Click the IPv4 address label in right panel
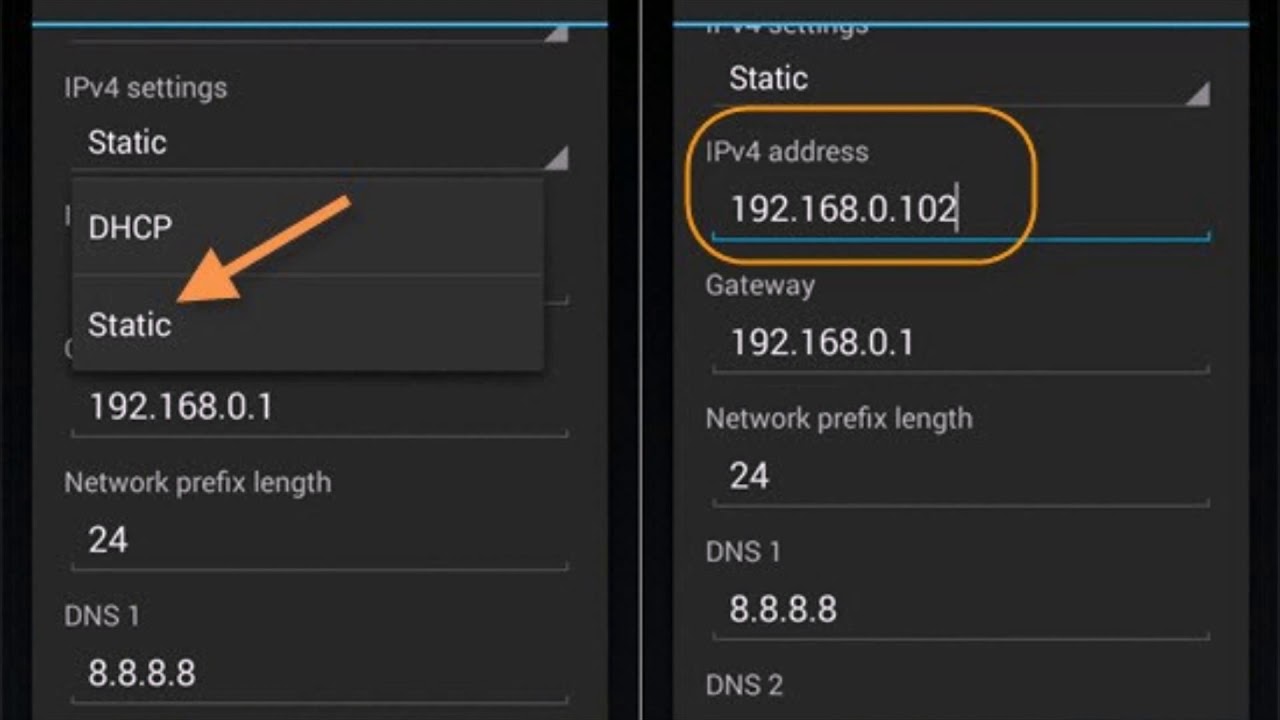Image resolution: width=1280 pixels, height=720 pixels. [787, 152]
